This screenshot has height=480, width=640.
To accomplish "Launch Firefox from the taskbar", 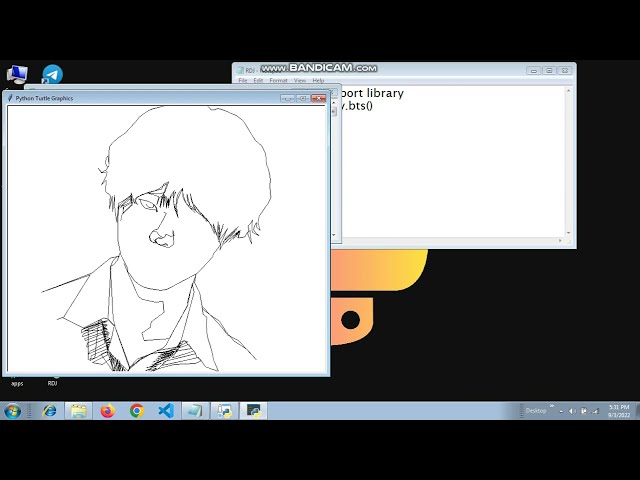I will [108, 411].
